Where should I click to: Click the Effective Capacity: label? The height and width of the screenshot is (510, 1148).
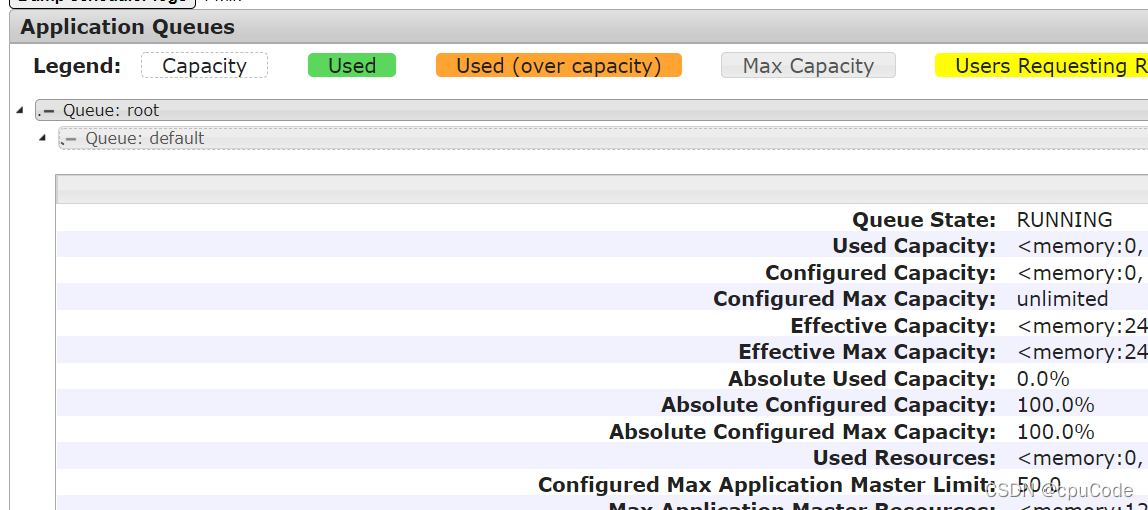893,326
